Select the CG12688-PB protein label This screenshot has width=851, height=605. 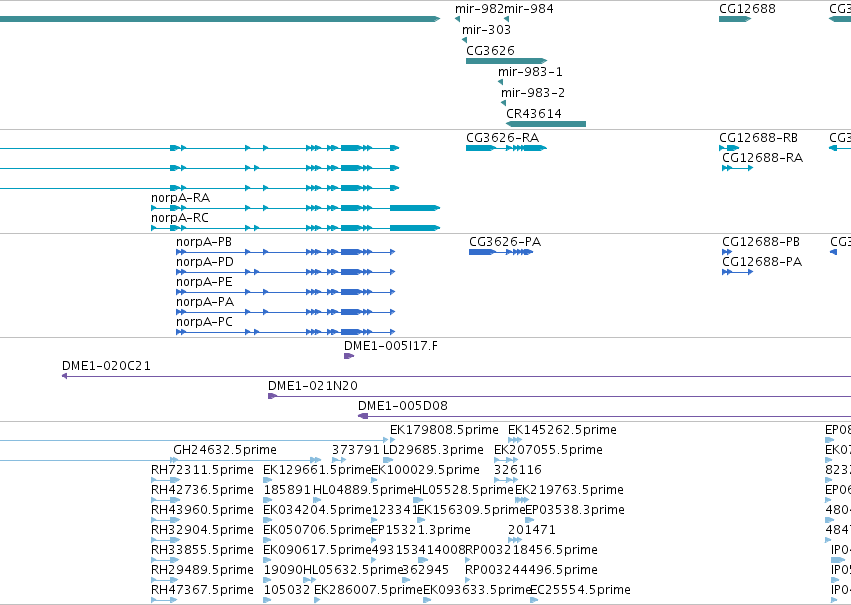[760, 242]
